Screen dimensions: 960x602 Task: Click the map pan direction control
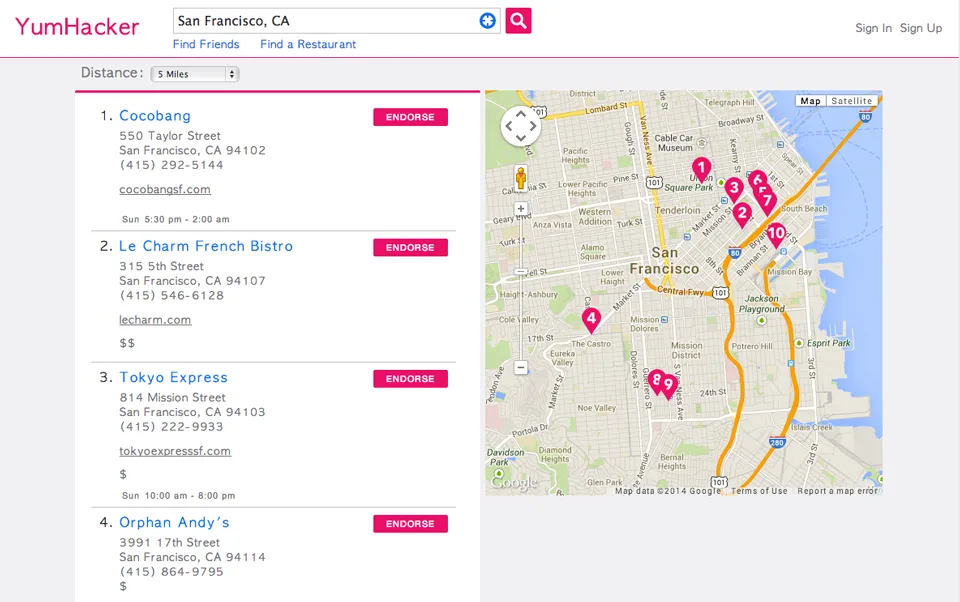[520, 126]
